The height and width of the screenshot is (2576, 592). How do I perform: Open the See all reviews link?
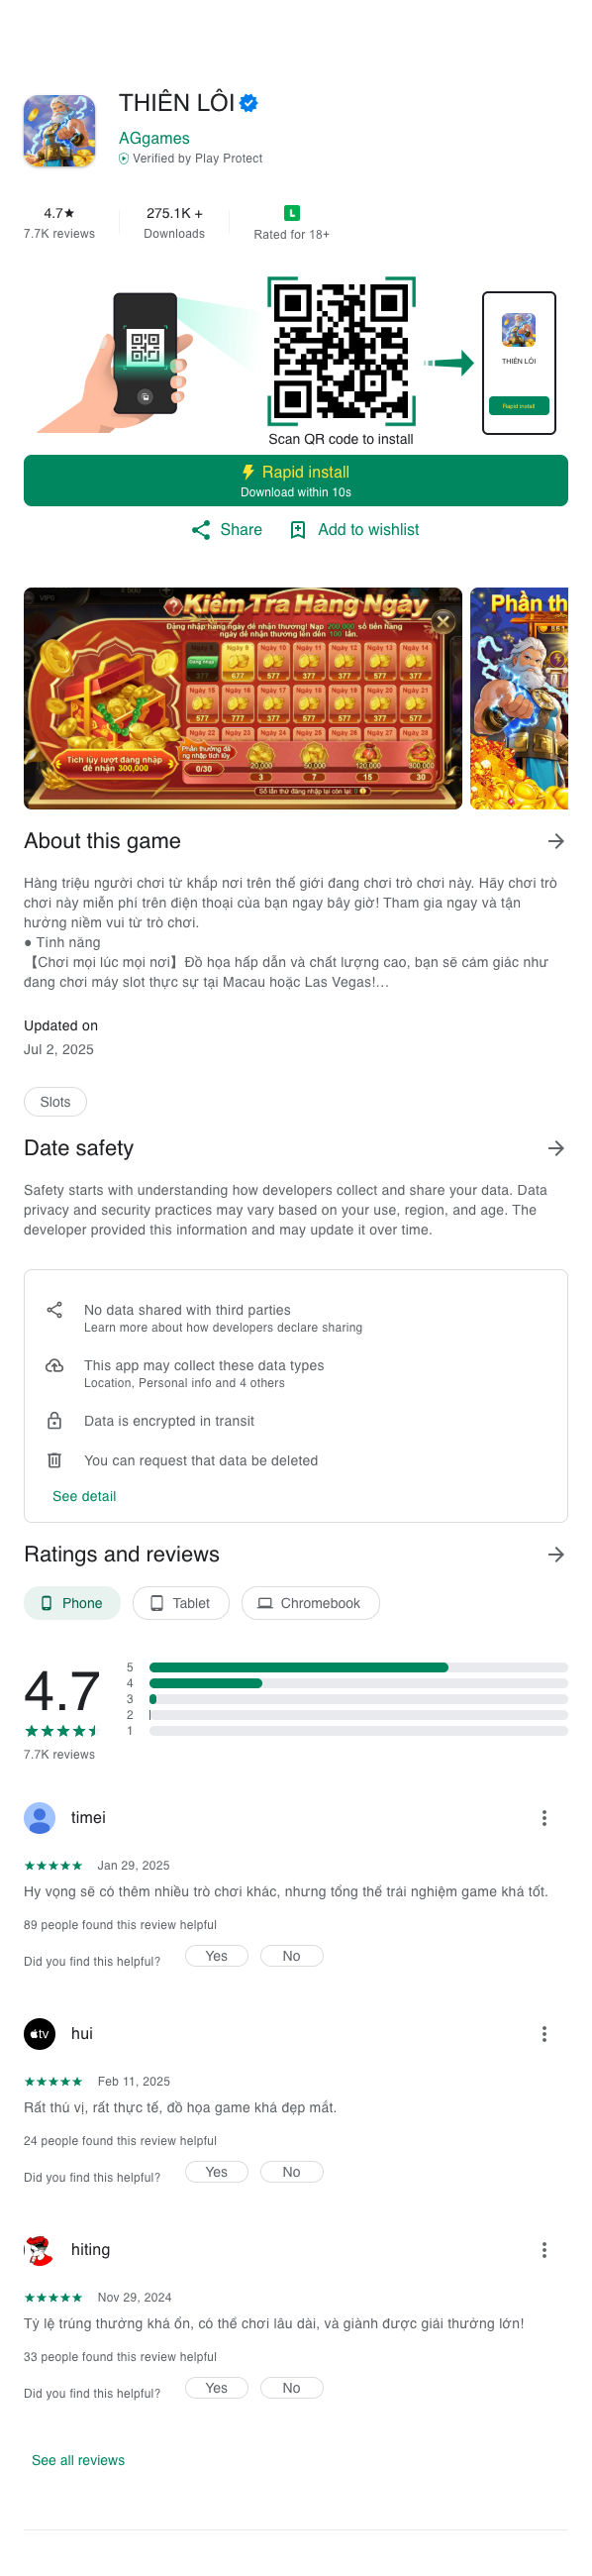tap(78, 2460)
